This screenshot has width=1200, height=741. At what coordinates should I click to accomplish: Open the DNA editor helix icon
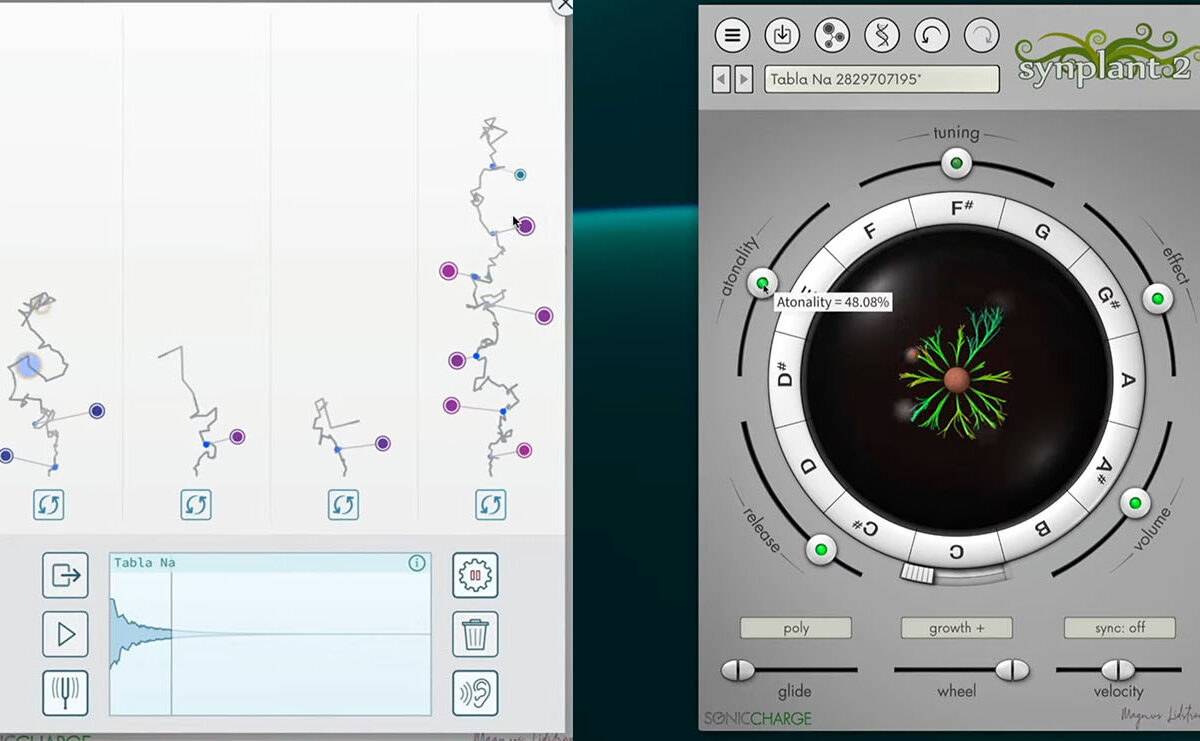[x=881, y=36]
